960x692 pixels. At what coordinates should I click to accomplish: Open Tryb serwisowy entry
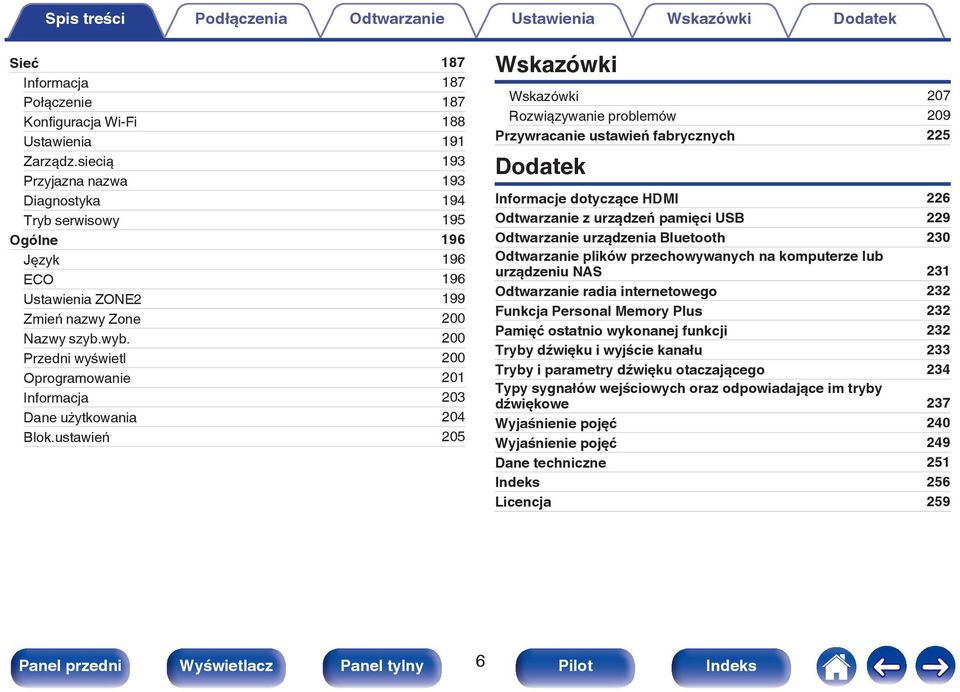pos(244,220)
